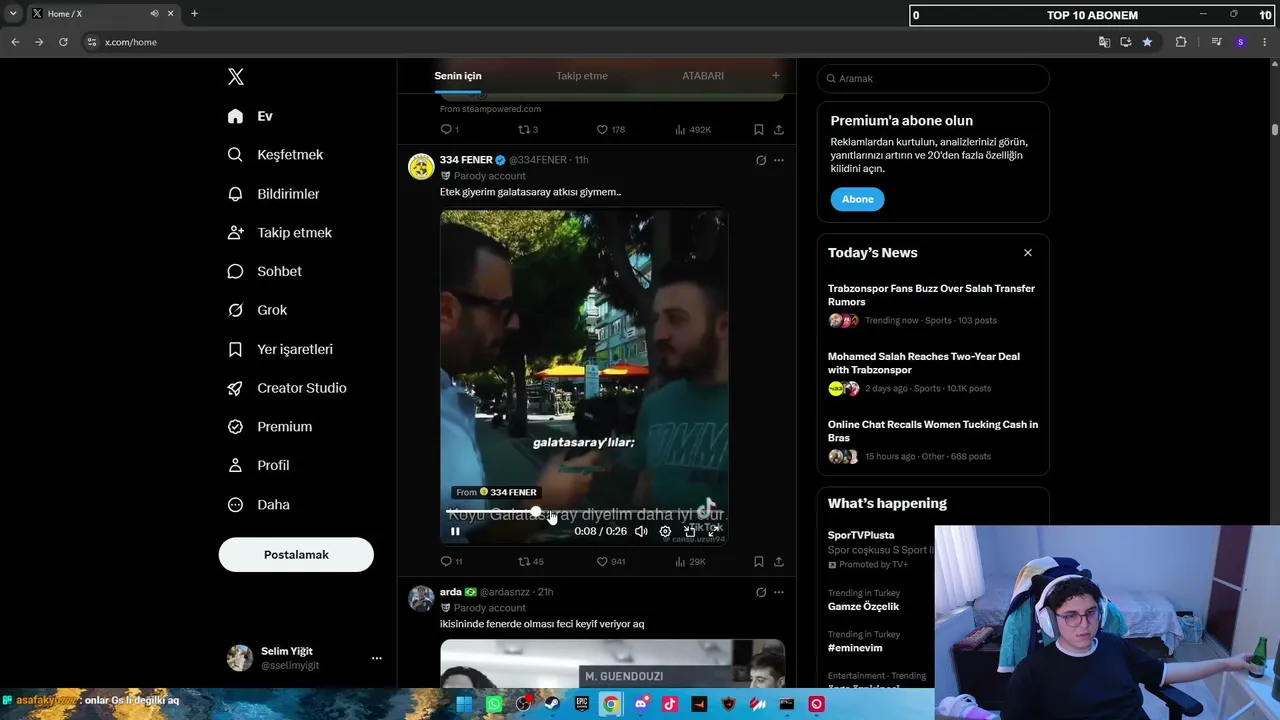The image size is (1280, 720).
Task: Open Mohamed Salah Two-Year Deal news story
Action: point(933,372)
